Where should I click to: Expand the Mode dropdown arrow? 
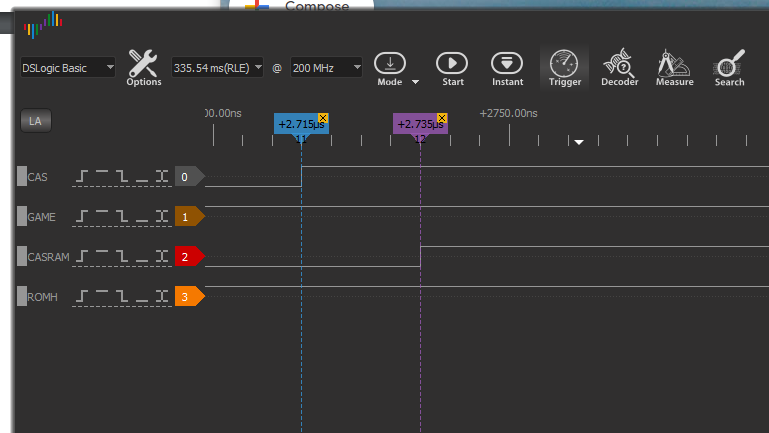[415, 82]
